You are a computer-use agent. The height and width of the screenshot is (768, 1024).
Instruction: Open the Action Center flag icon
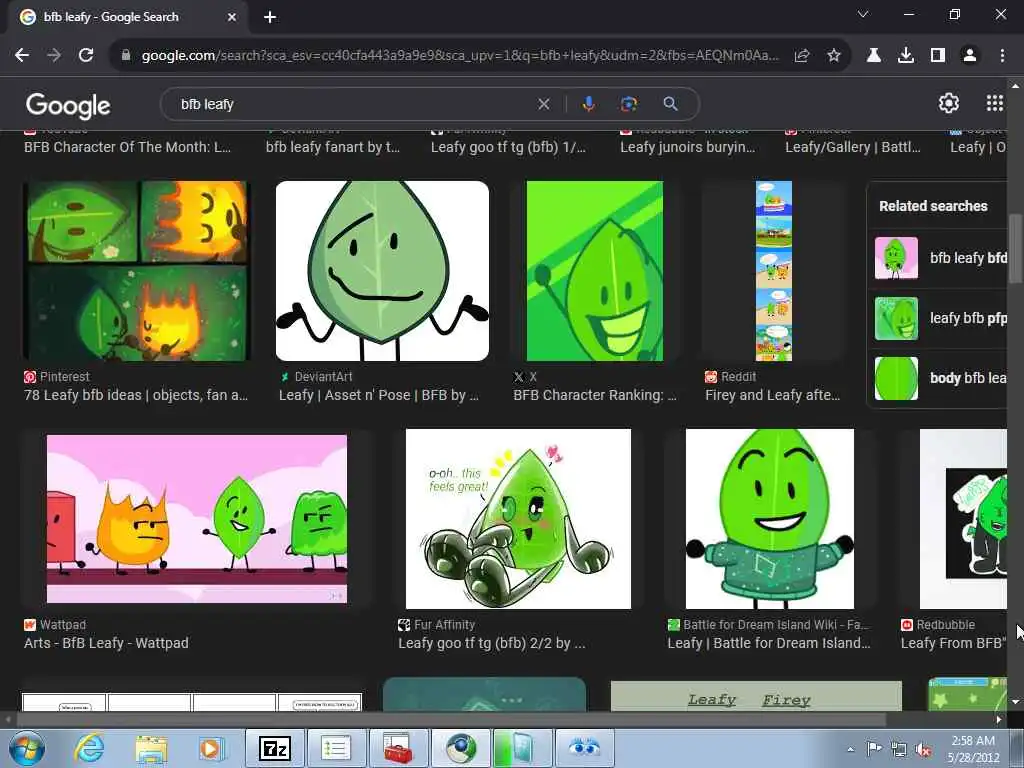click(x=874, y=749)
